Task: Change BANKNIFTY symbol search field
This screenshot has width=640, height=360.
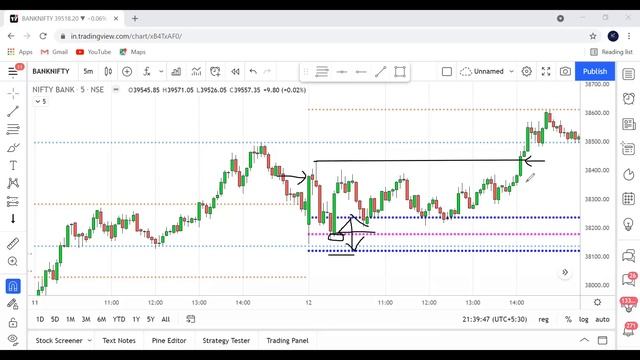Action: 51,71
